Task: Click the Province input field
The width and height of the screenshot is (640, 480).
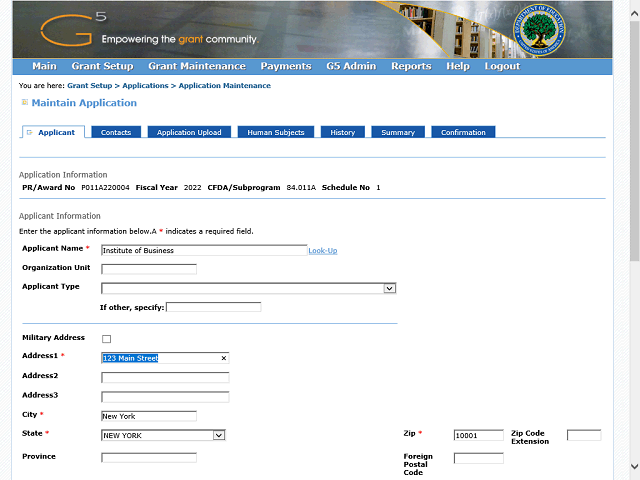Action: point(149,458)
